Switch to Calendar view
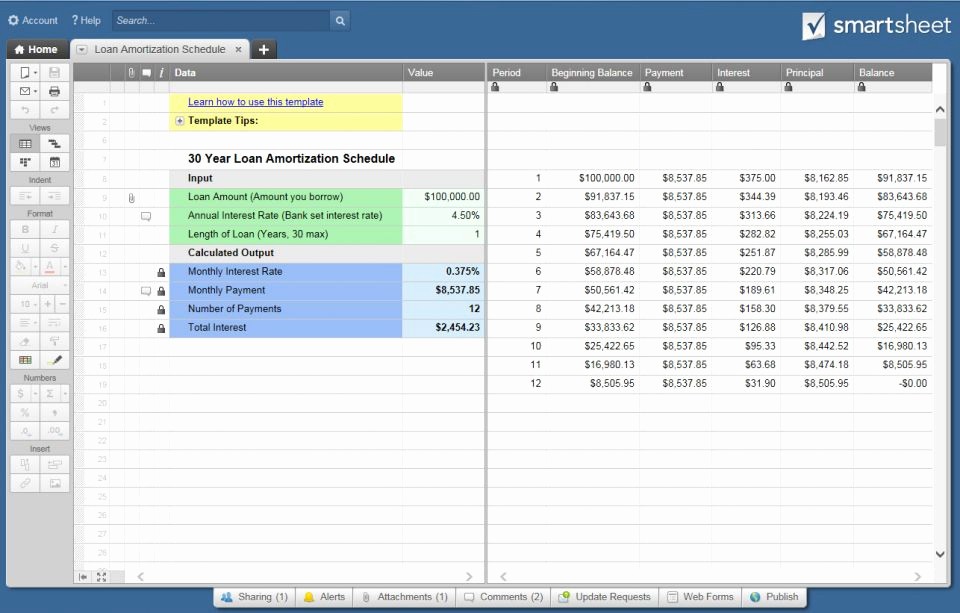 (x=54, y=162)
